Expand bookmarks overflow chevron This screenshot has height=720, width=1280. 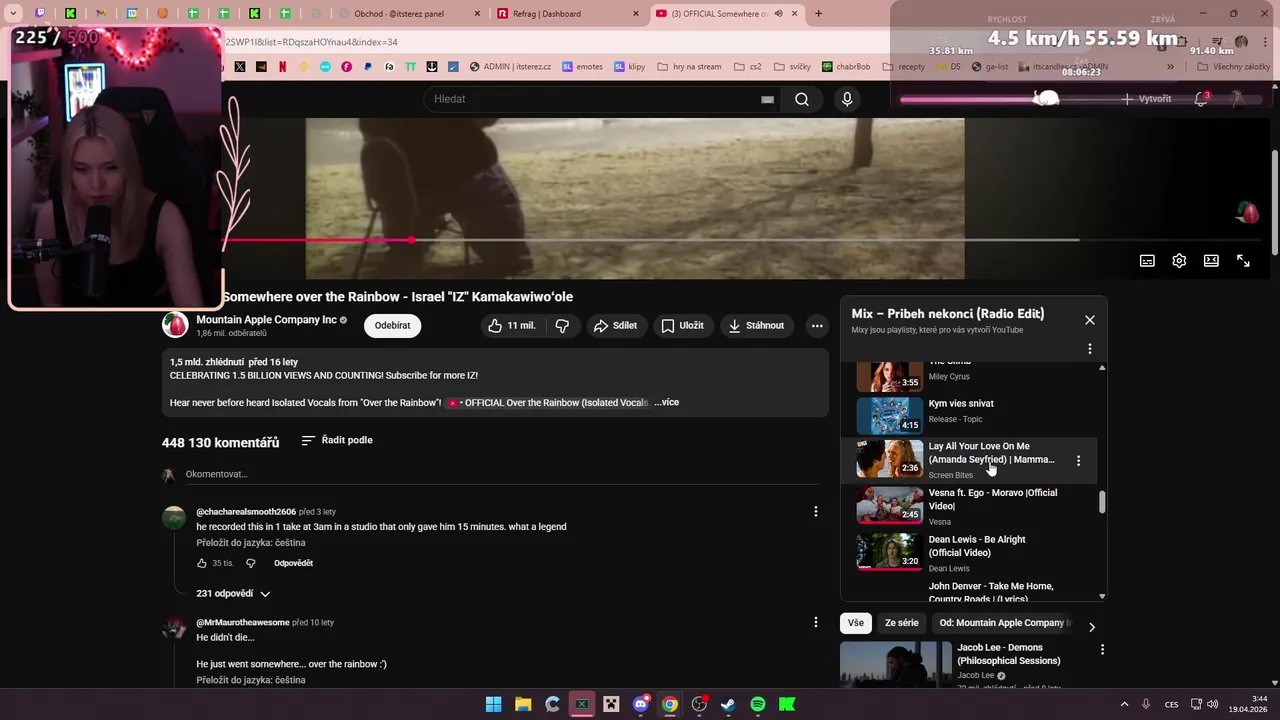point(1170,67)
